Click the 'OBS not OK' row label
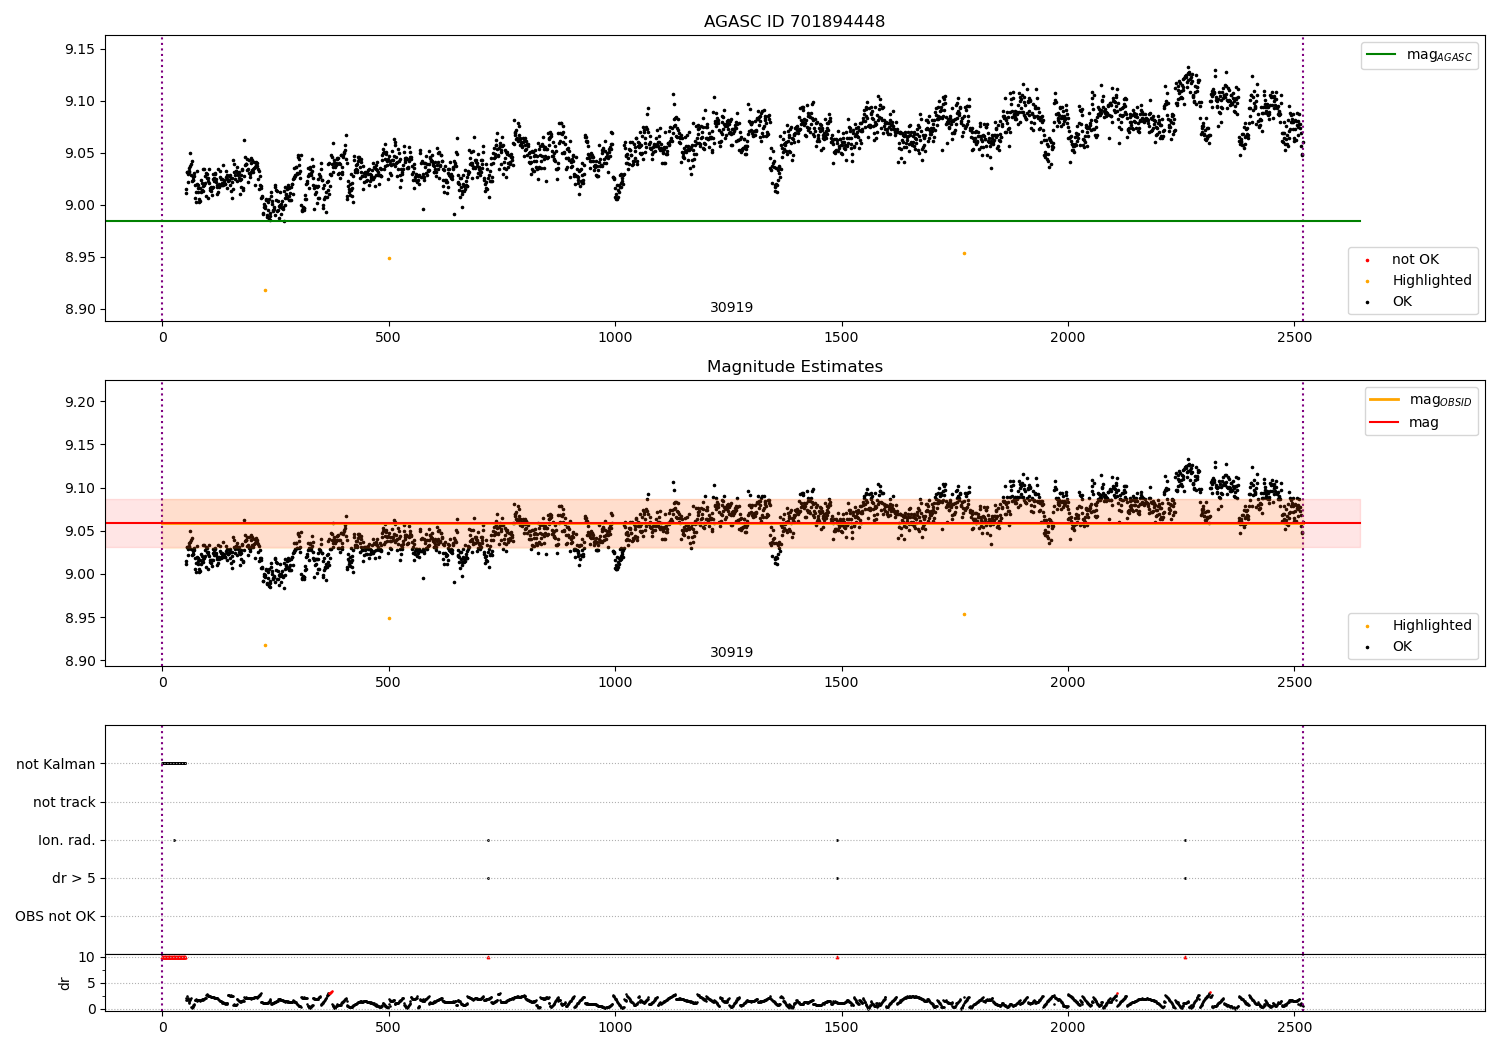This screenshot has height=1050, width=1500. point(55,916)
